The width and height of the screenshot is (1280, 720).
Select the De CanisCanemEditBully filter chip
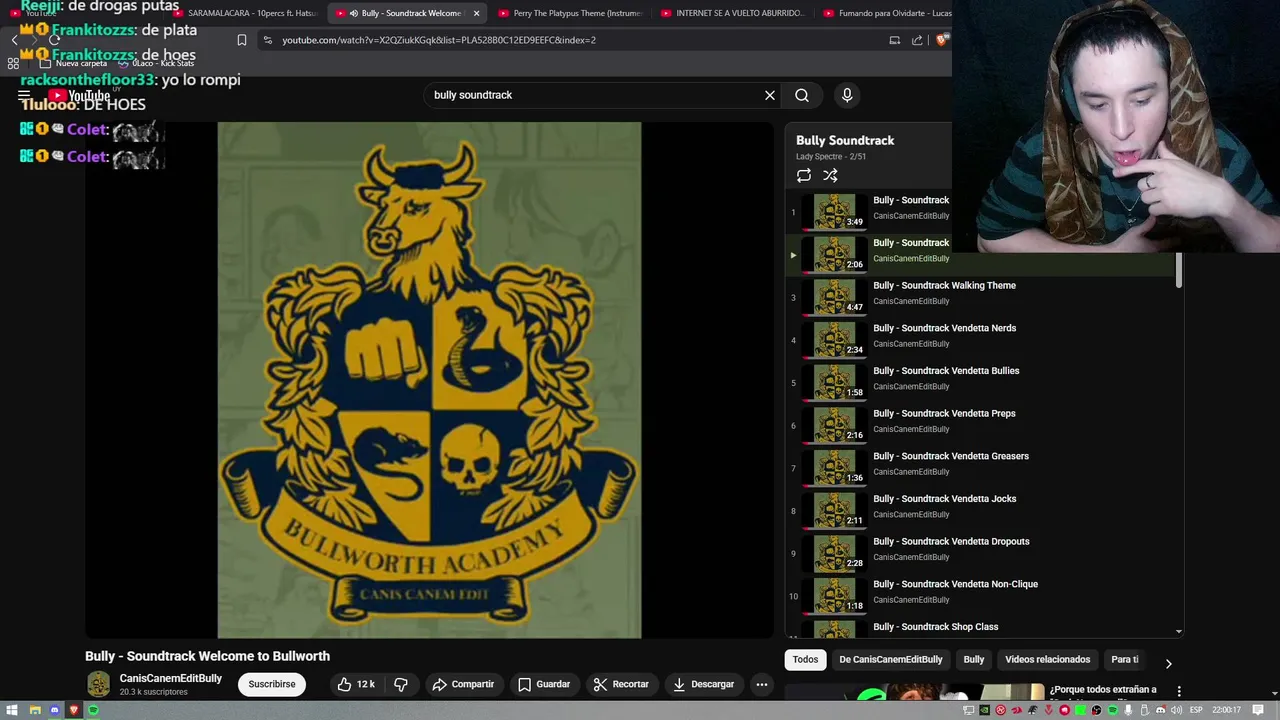[x=891, y=660]
